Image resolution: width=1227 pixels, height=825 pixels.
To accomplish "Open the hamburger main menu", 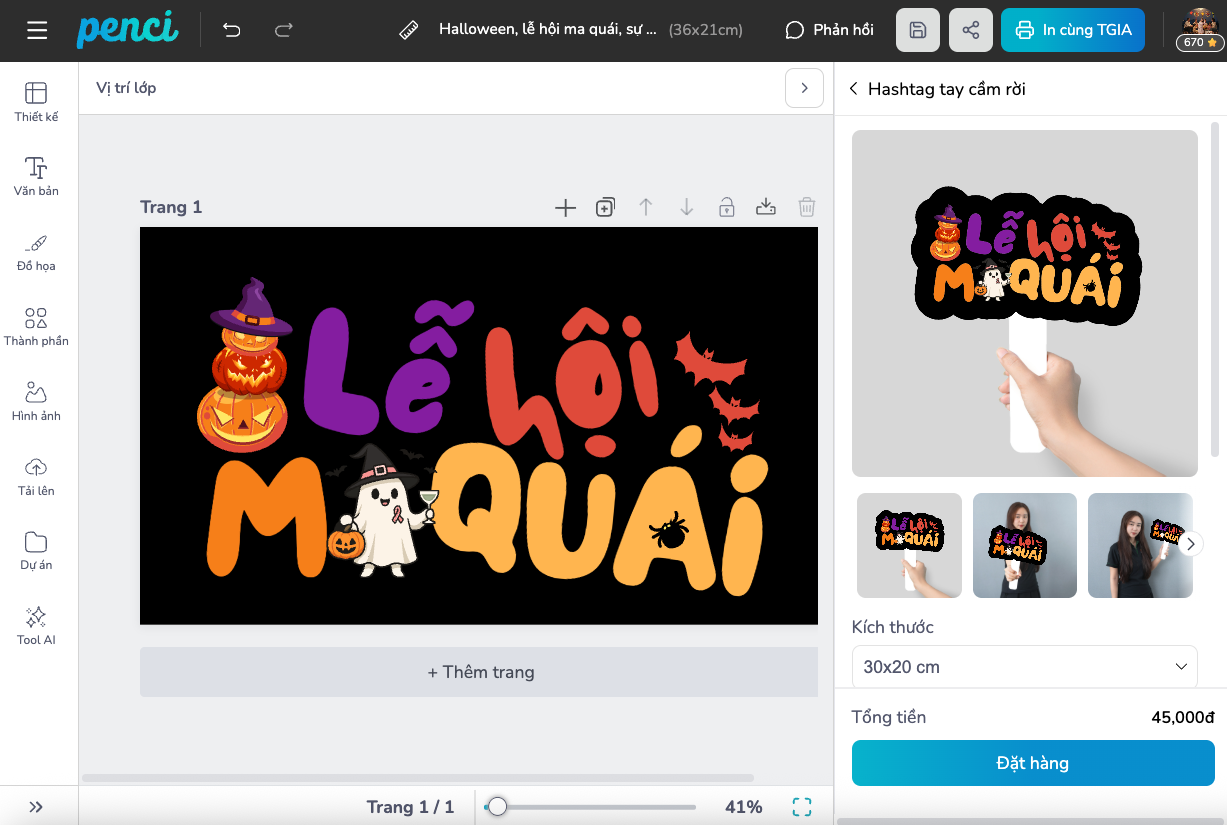I will 37,30.
